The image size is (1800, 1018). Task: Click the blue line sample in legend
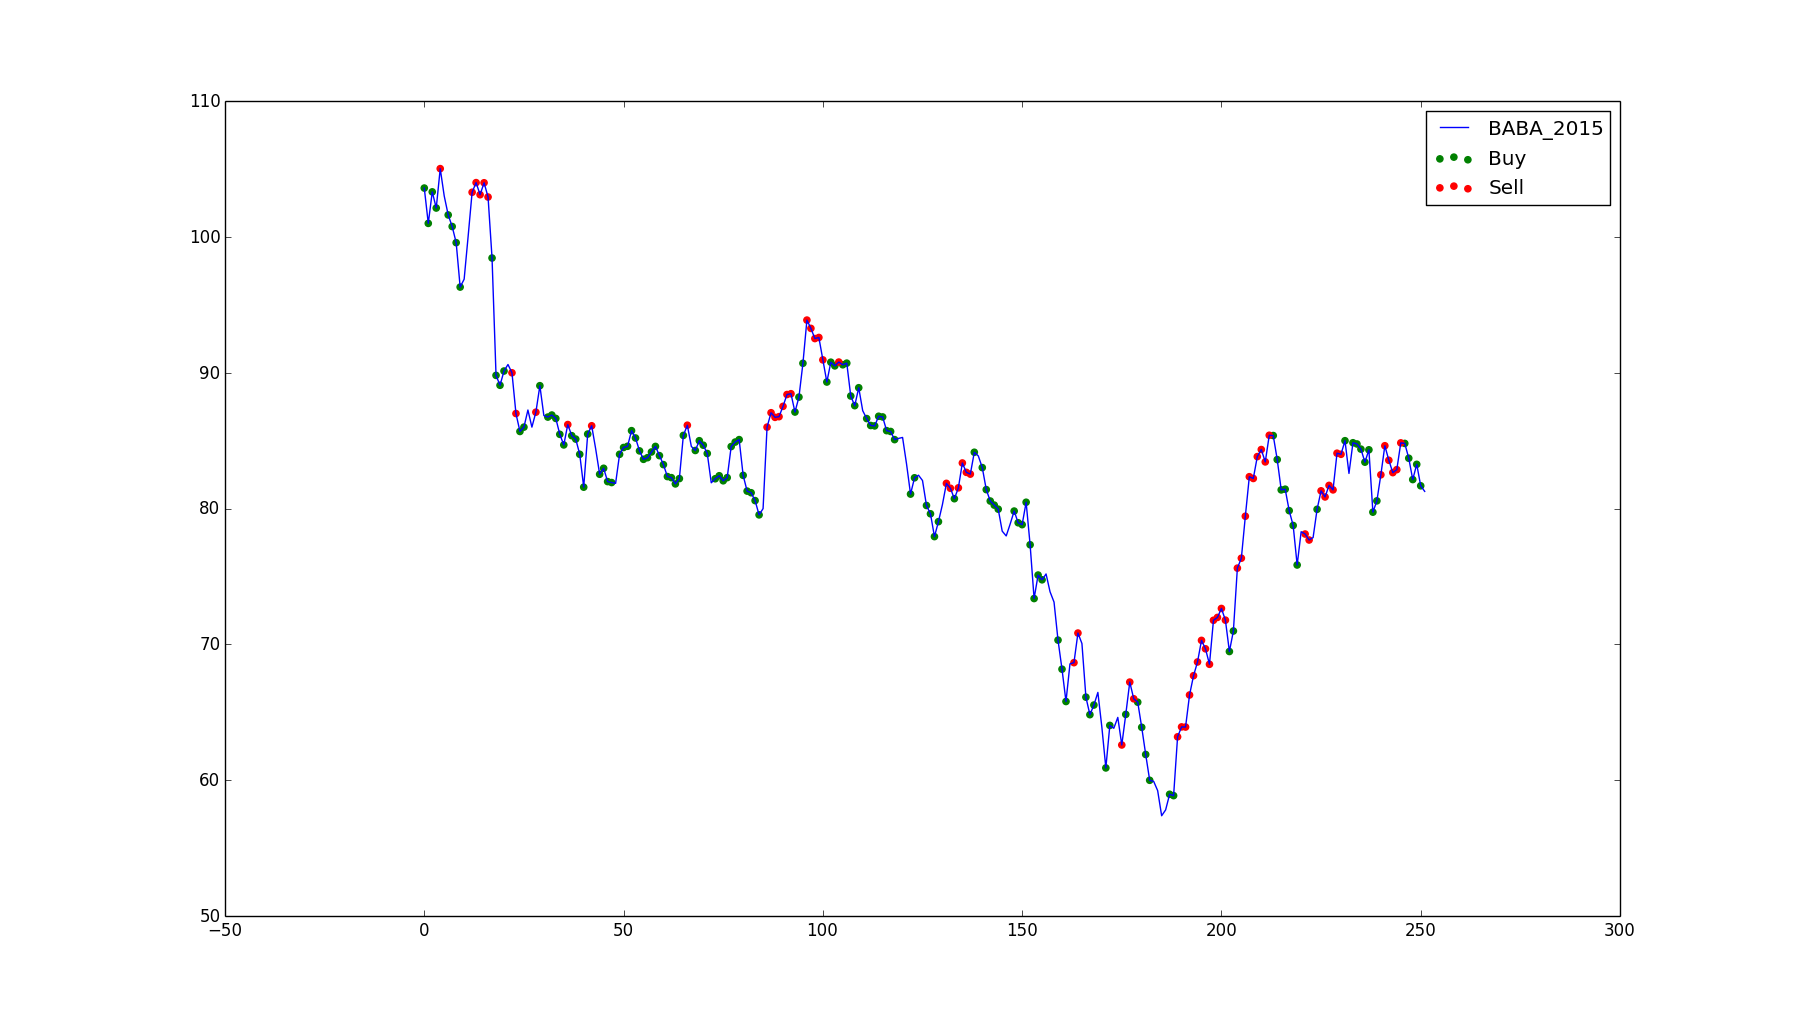click(x=1454, y=129)
